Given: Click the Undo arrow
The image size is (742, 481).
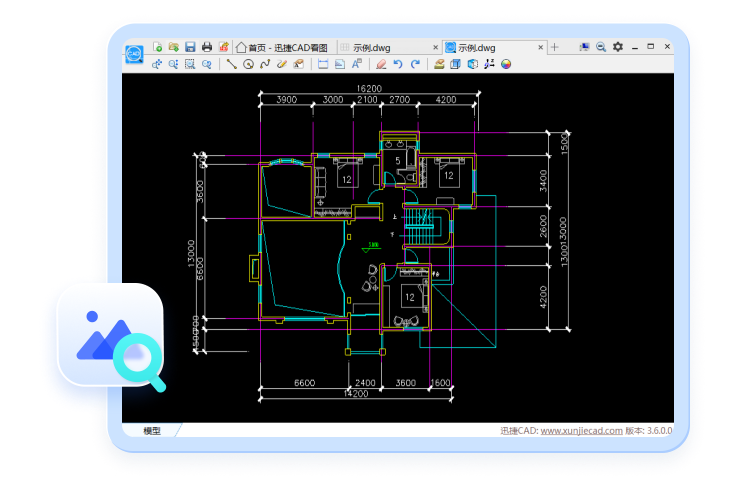Looking at the screenshot, I should coord(397,64).
